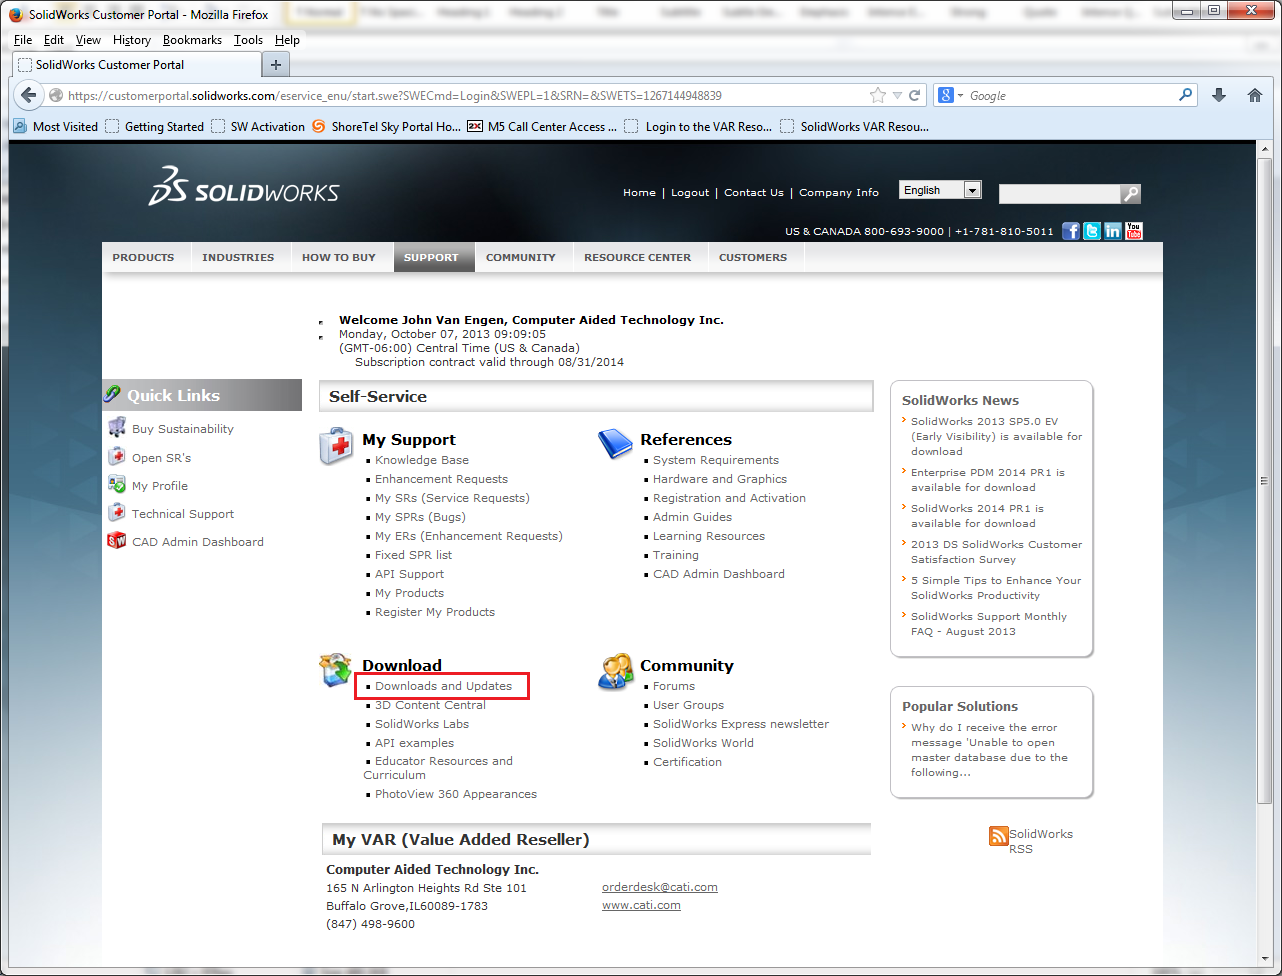Viewport: 1282px width, 976px height.
Task: Open the Popular Solutions error message link
Action: click(989, 750)
